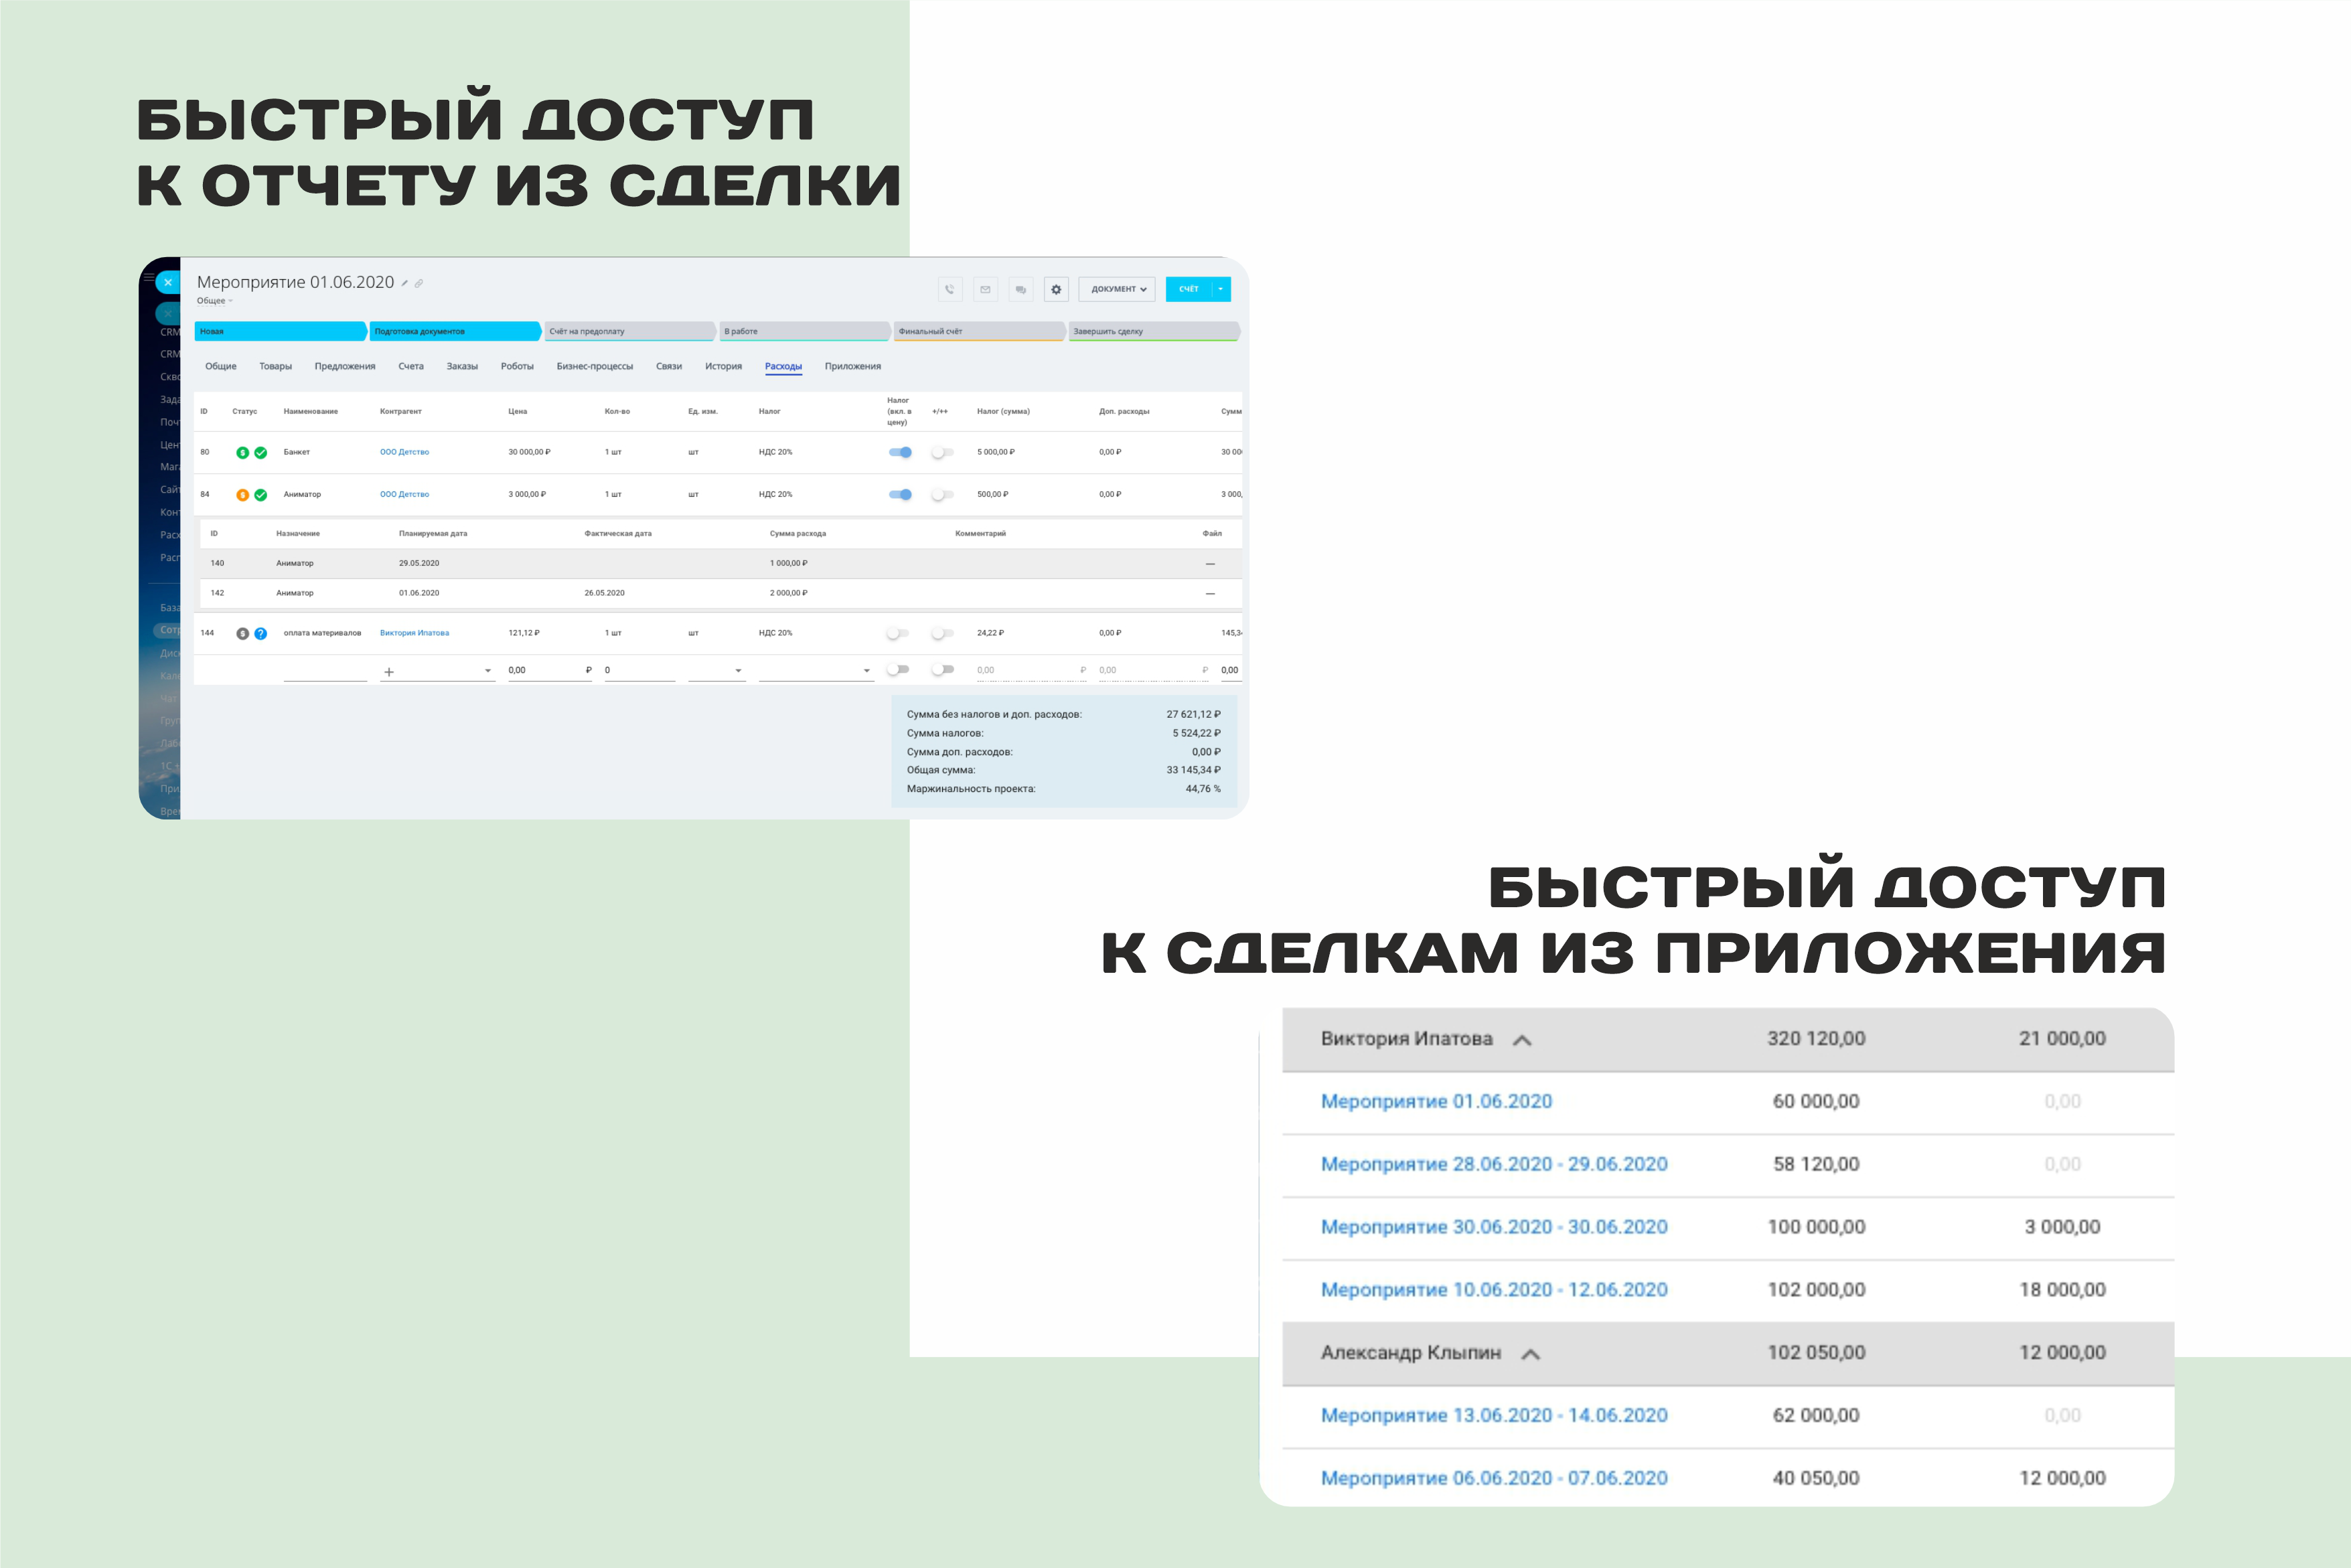Viewport: 2351px width, 1568px height.
Task: Close the deal card with the X button
Action: click(x=168, y=283)
